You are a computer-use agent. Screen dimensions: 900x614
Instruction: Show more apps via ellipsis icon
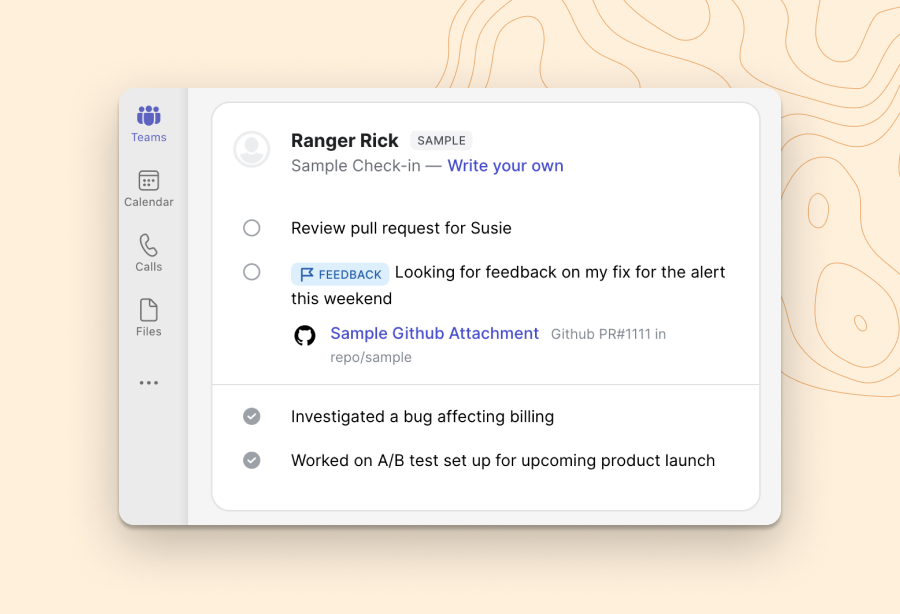149,383
